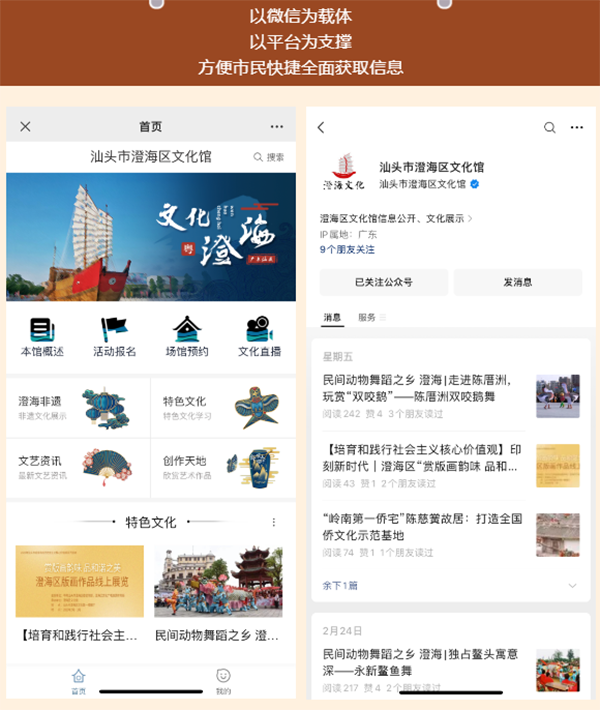
Task: Open the folk dance photo thumbnail
Action: (218, 581)
